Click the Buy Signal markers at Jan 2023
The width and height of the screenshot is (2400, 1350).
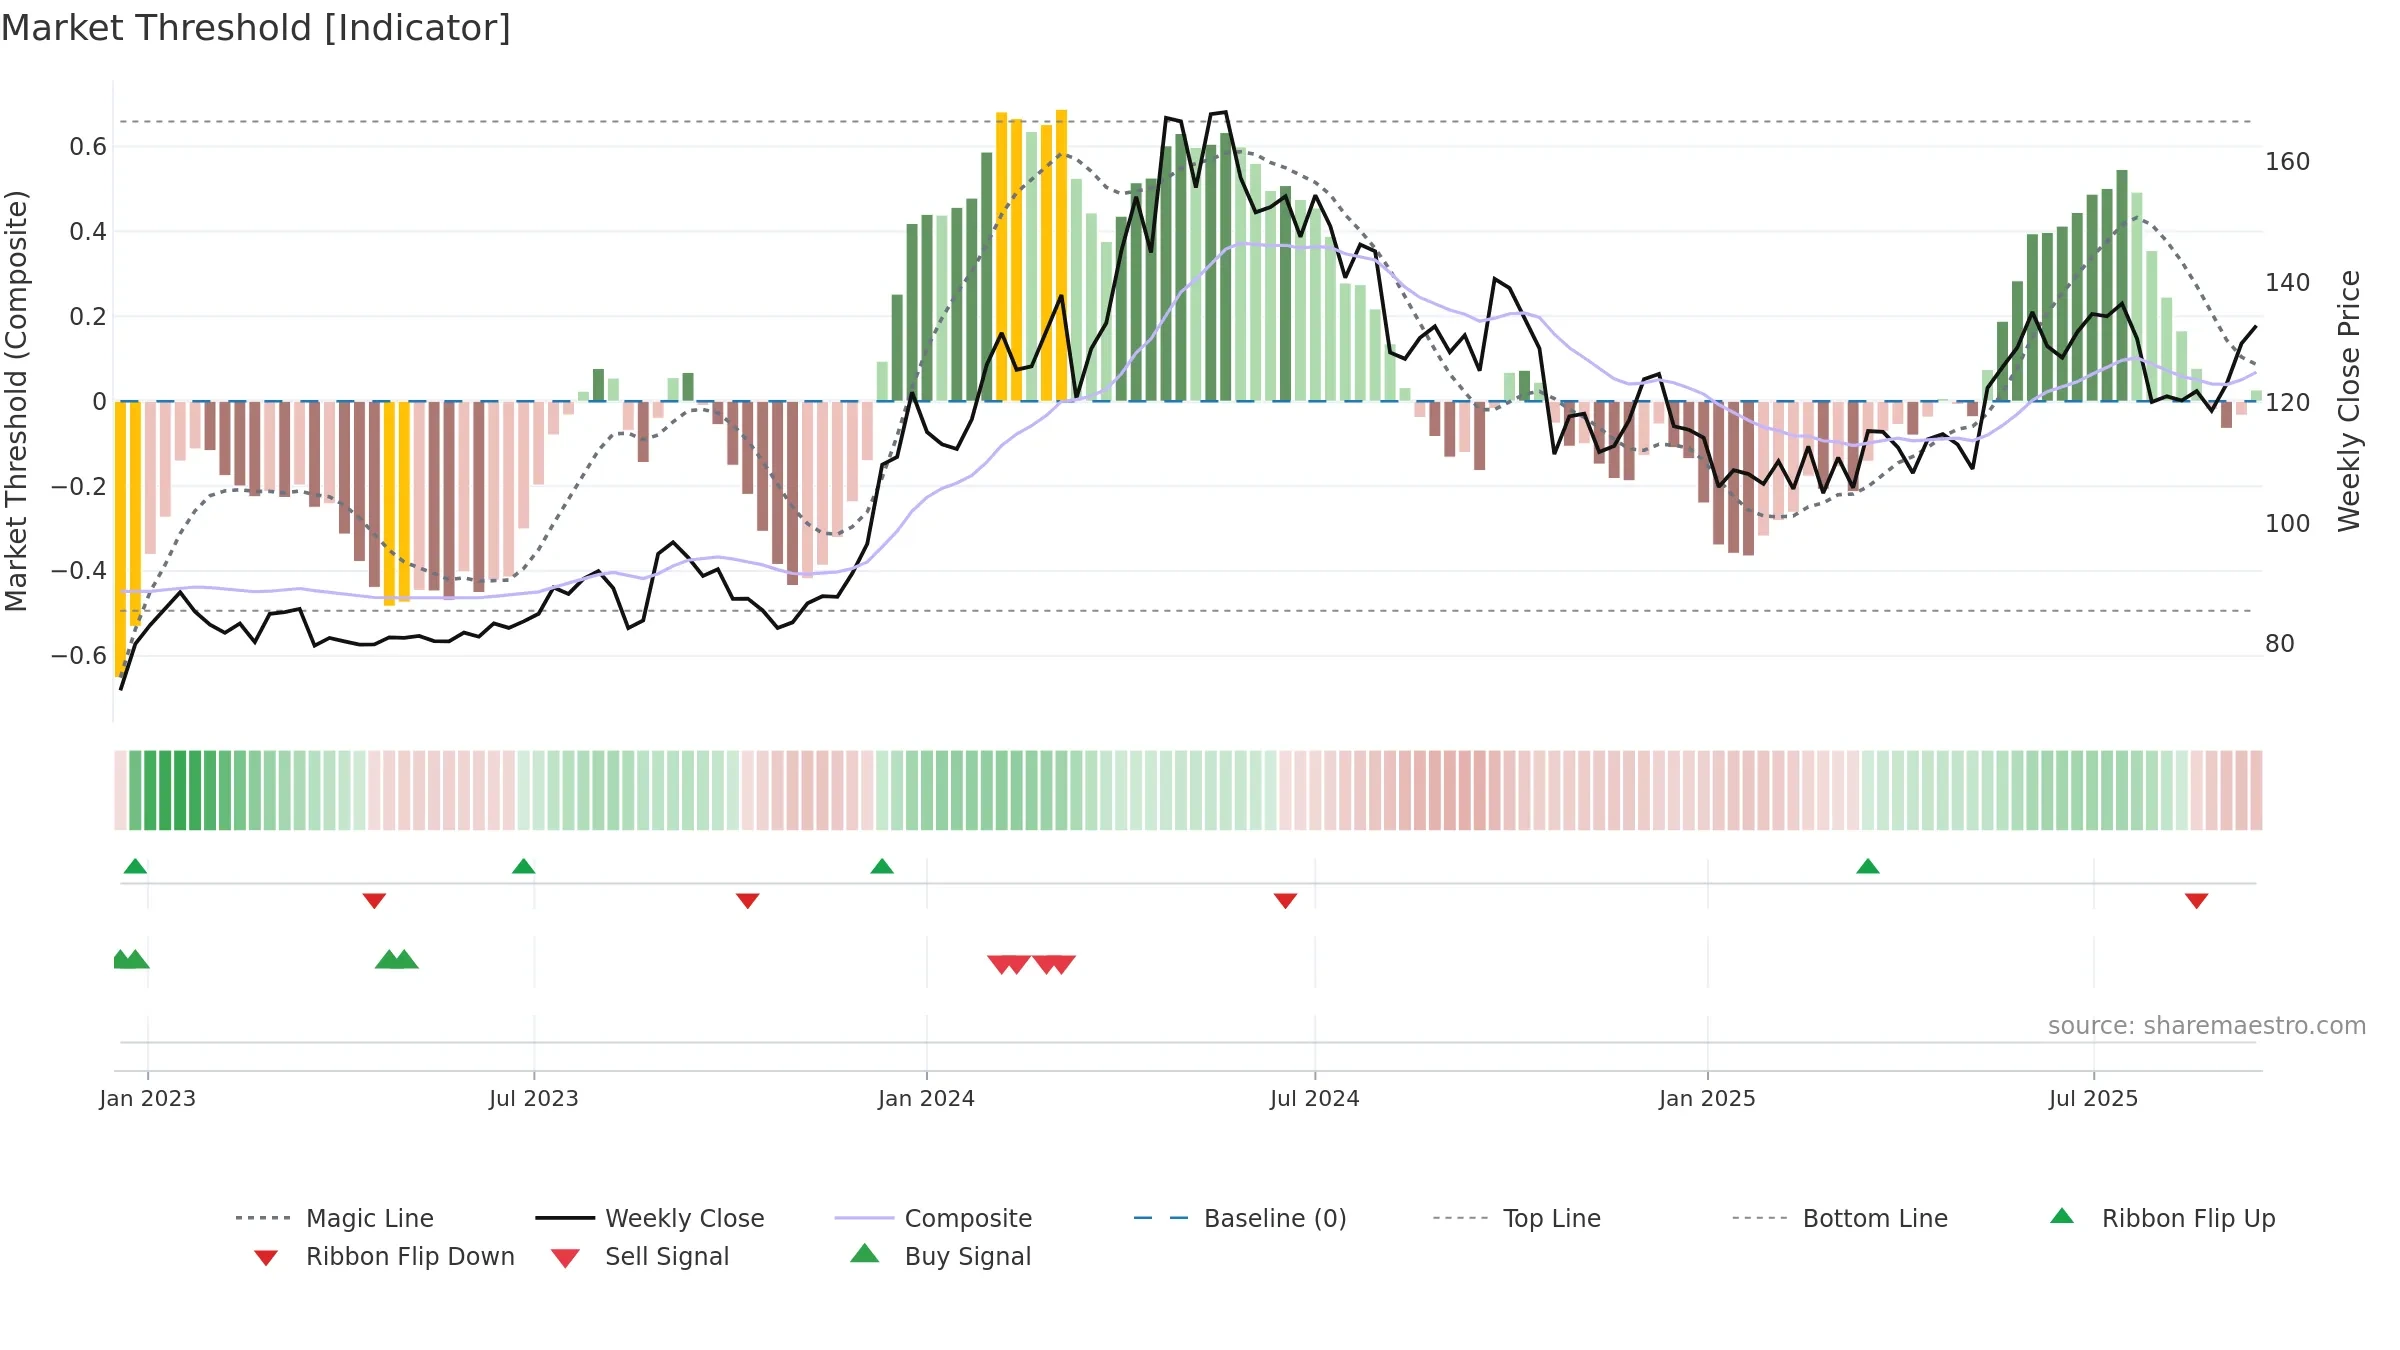click(x=131, y=959)
